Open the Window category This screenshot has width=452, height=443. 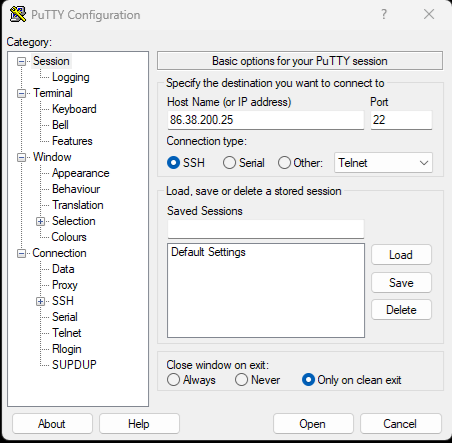pyautogui.click(x=52, y=157)
